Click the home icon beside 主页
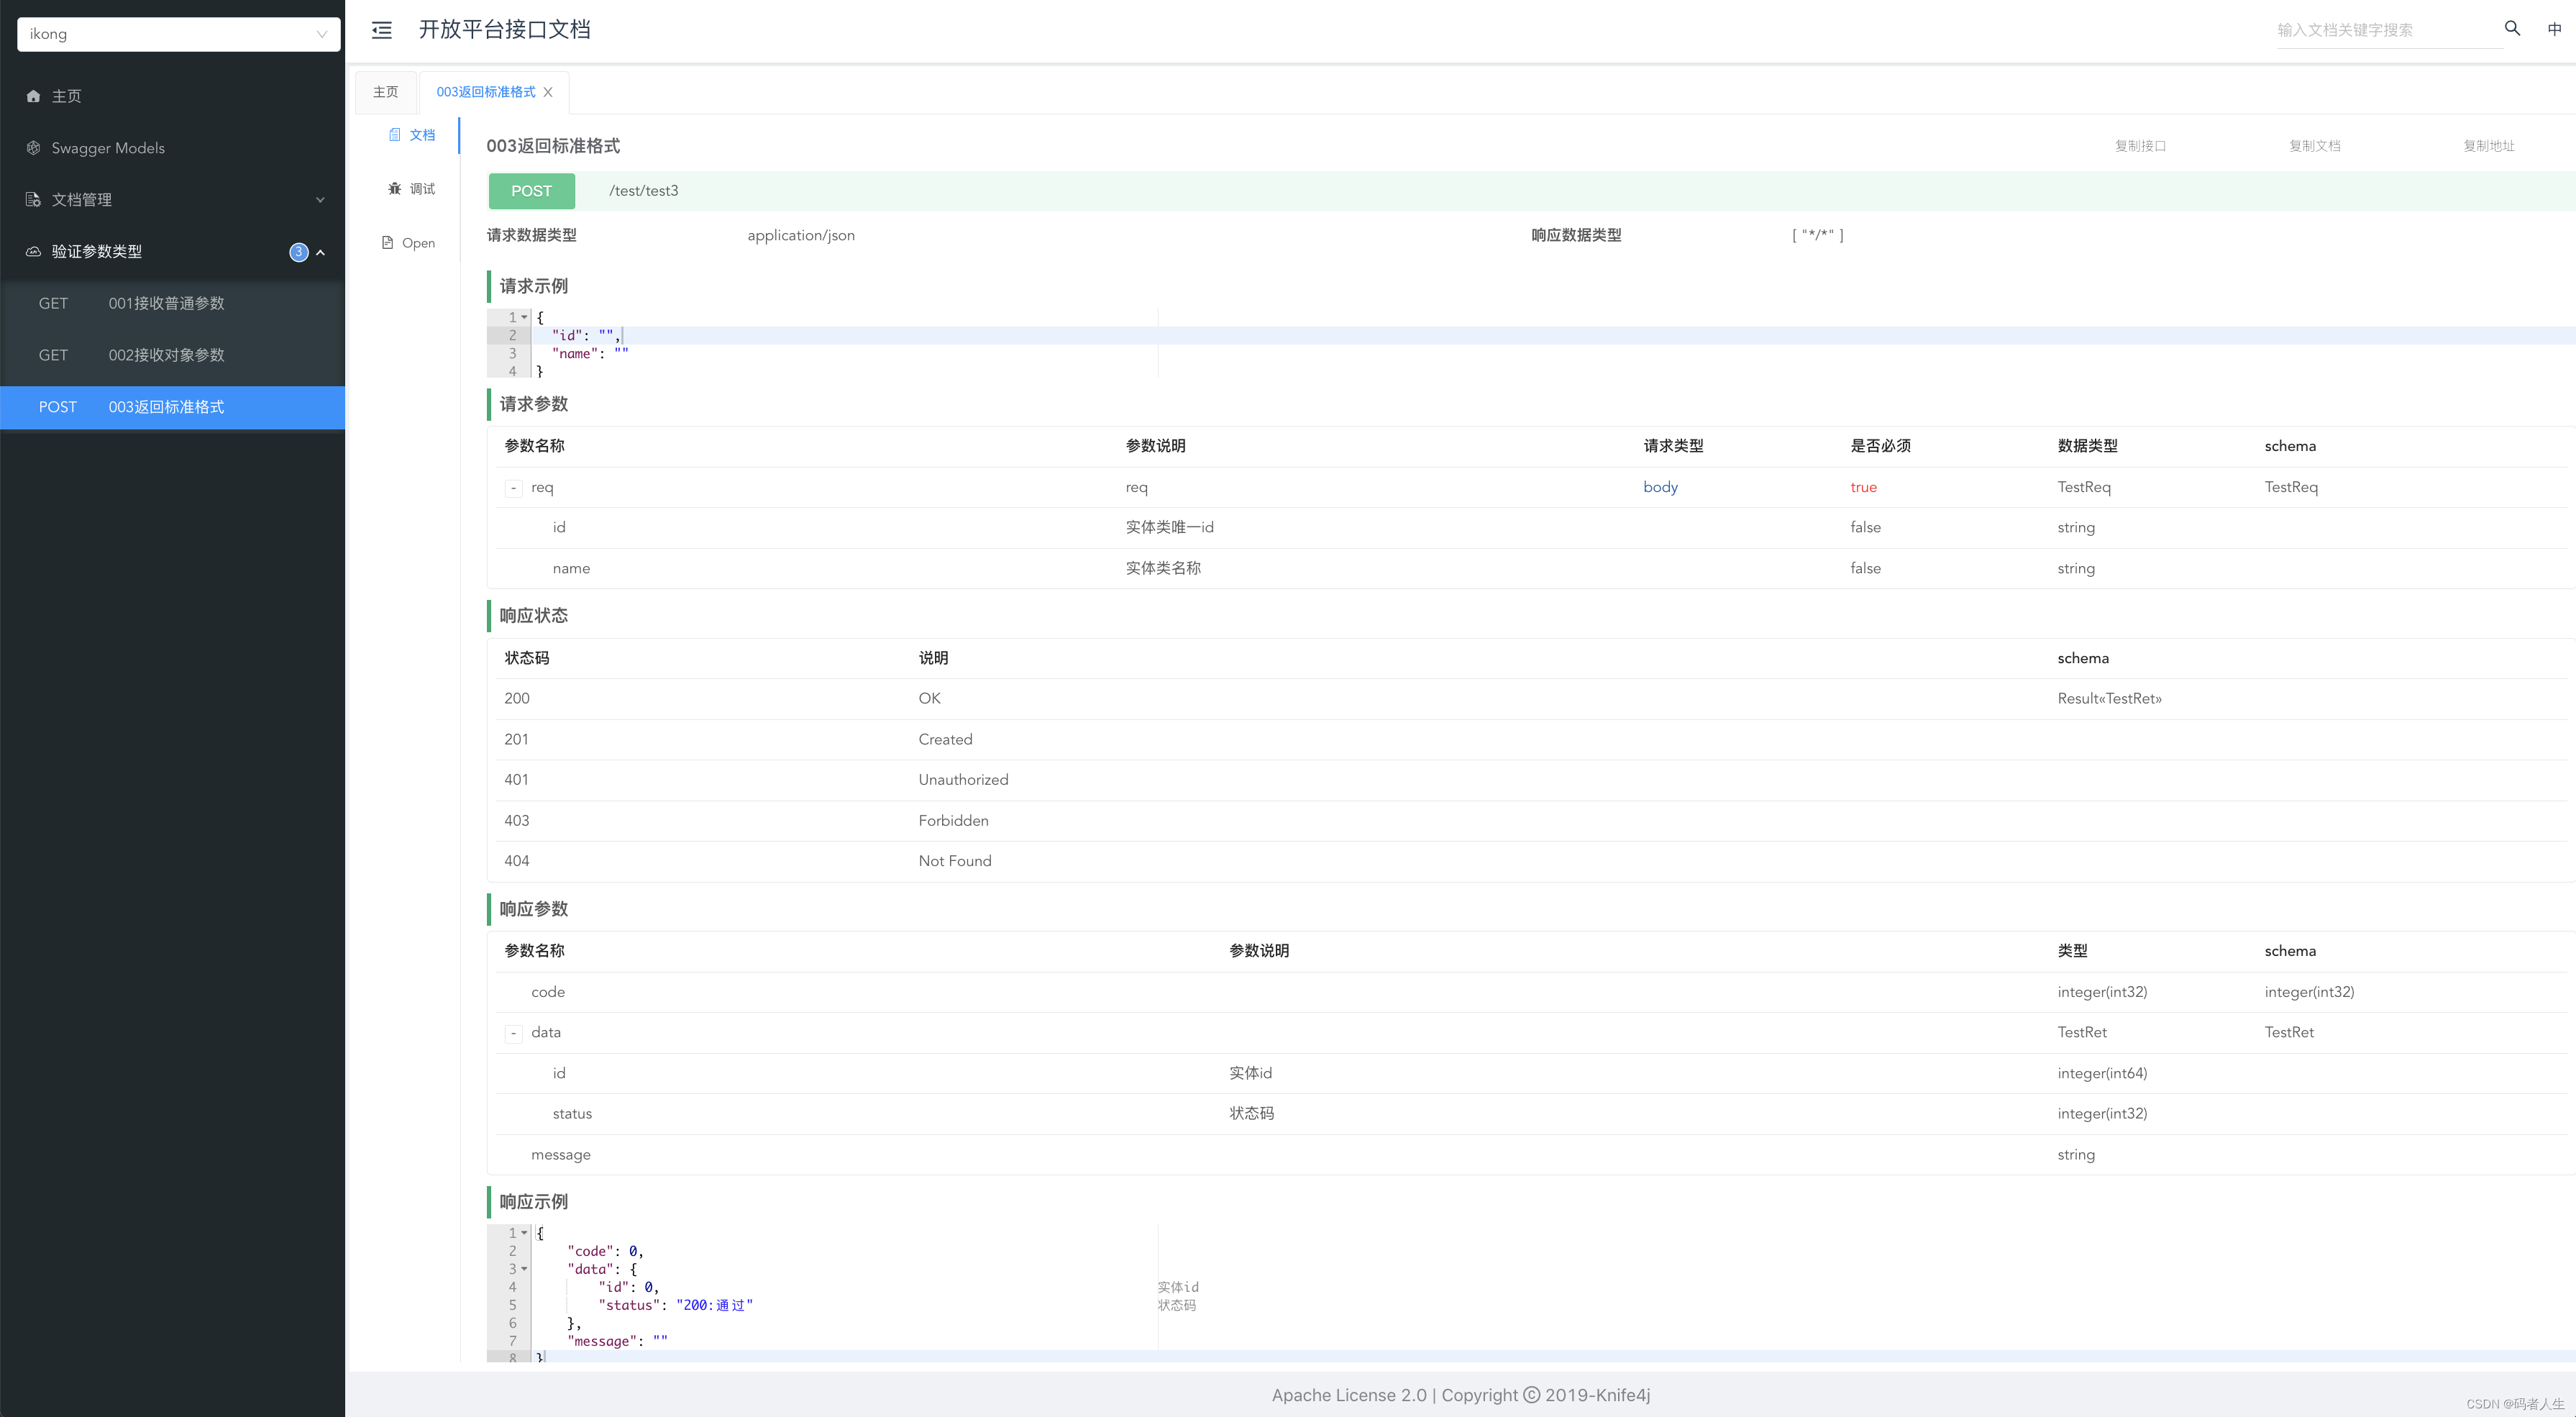The height and width of the screenshot is (1417, 2576). [33, 96]
